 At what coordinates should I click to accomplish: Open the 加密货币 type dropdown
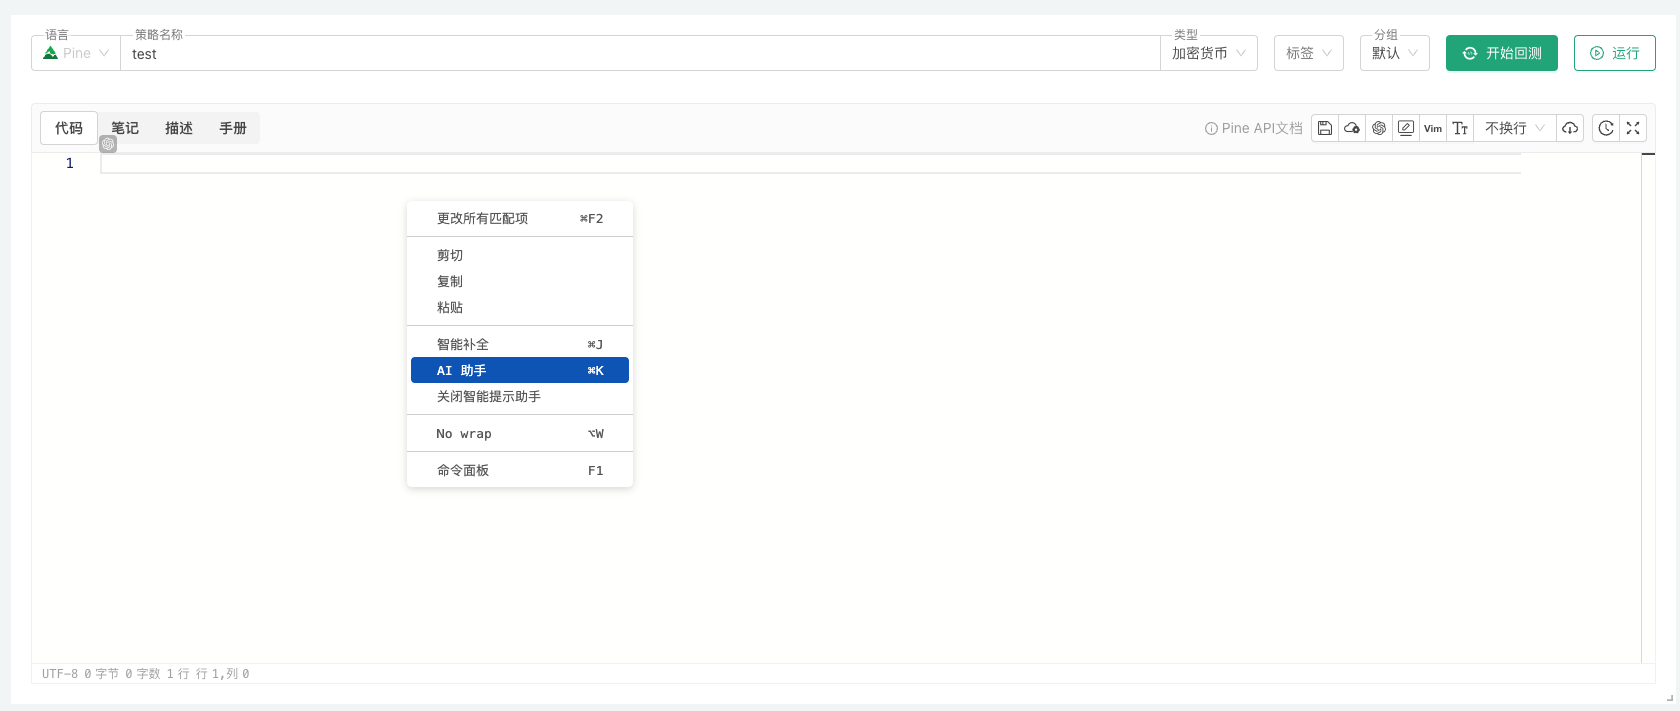pyautogui.click(x=1209, y=53)
